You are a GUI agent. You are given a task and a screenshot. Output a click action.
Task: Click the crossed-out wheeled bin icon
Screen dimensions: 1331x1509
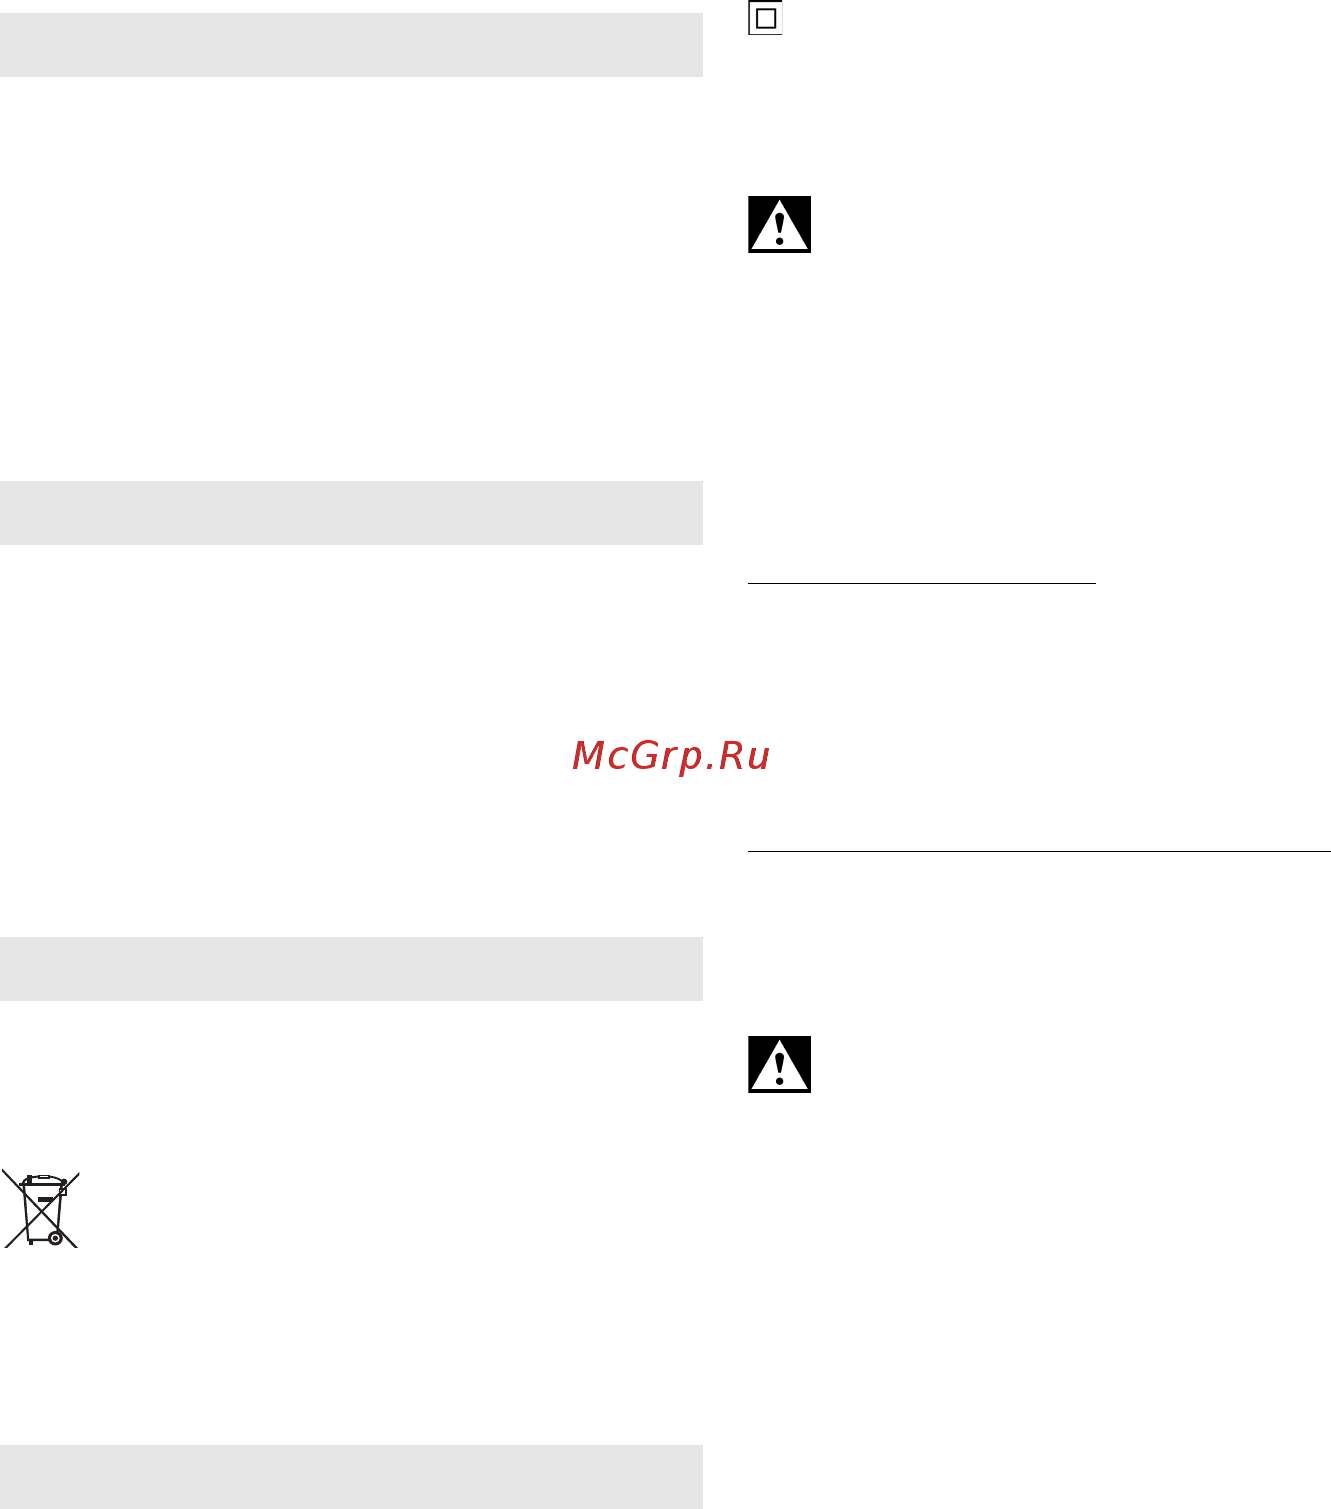[41, 1209]
